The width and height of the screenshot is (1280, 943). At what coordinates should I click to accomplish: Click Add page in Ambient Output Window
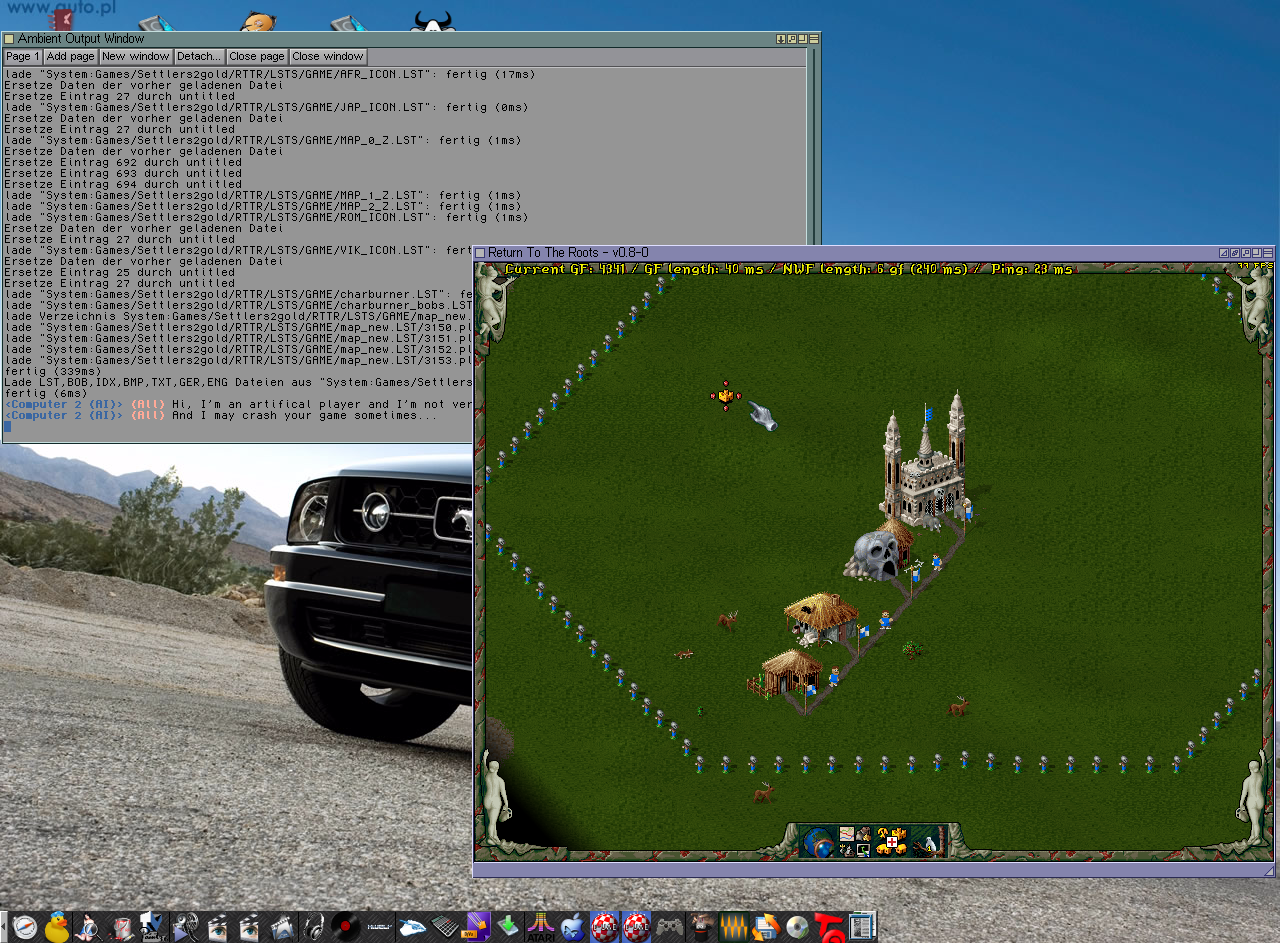click(x=70, y=57)
